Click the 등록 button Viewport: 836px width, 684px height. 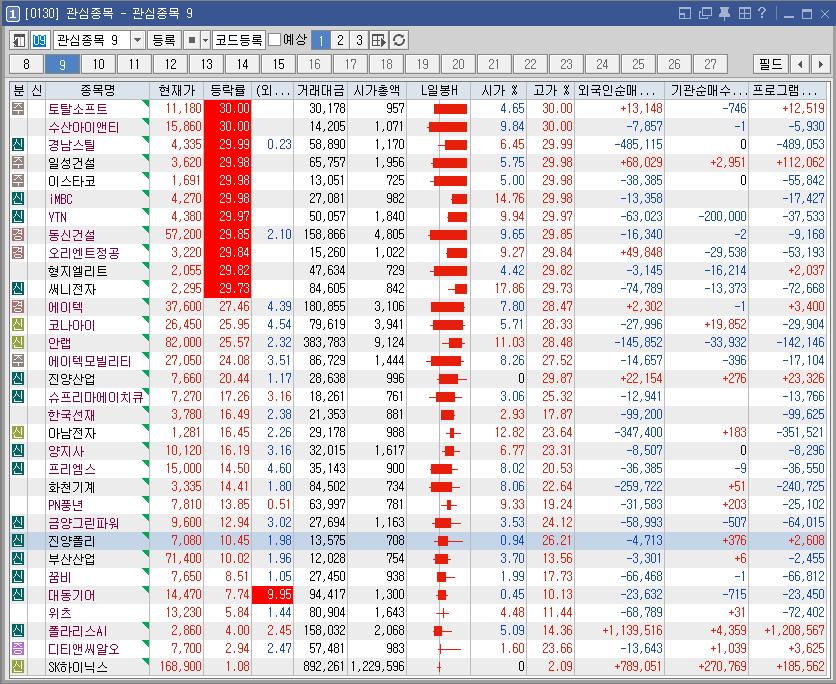click(164, 41)
